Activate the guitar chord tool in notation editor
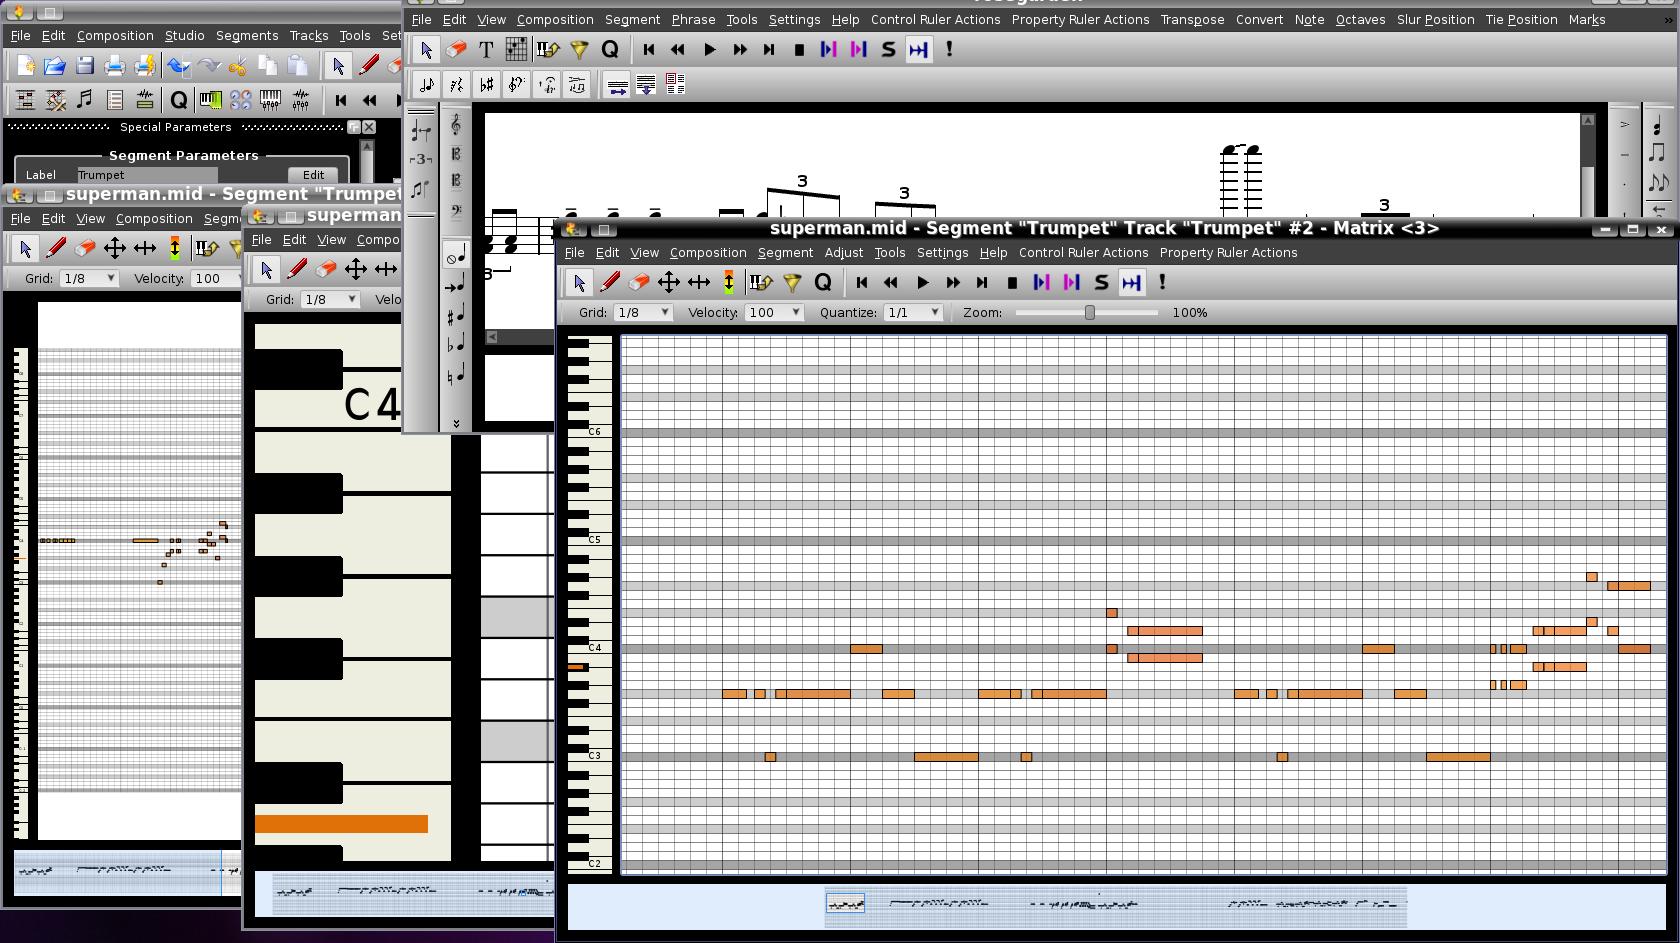The width and height of the screenshot is (1680, 943). tap(516, 50)
